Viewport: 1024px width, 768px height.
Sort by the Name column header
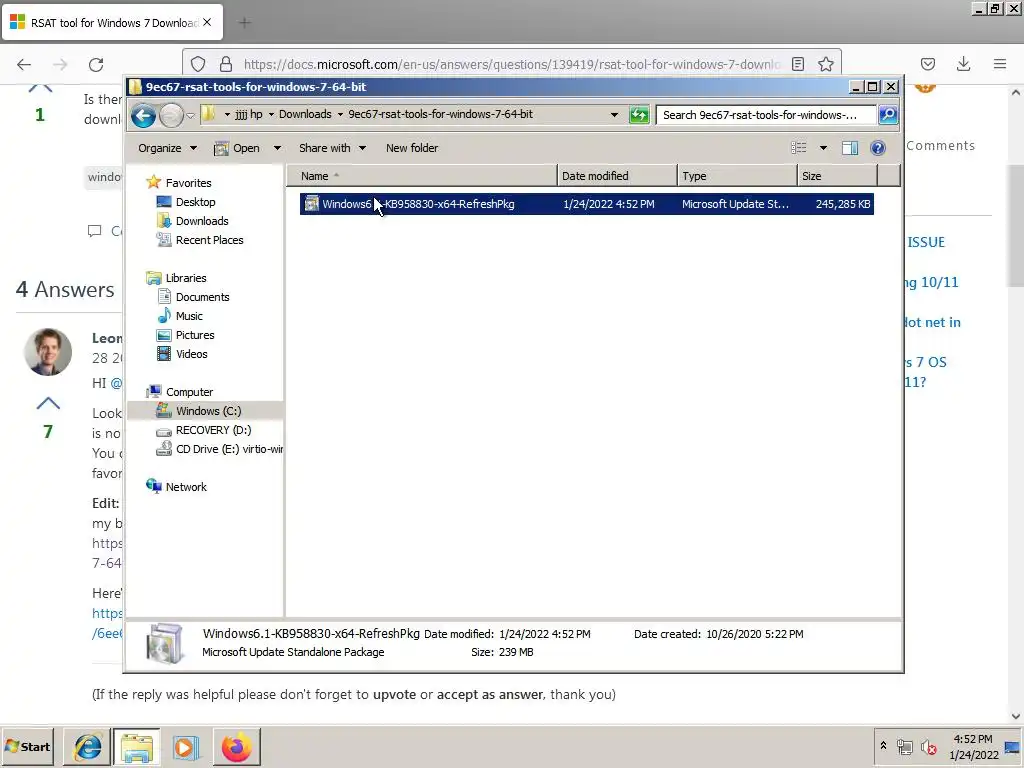point(422,176)
